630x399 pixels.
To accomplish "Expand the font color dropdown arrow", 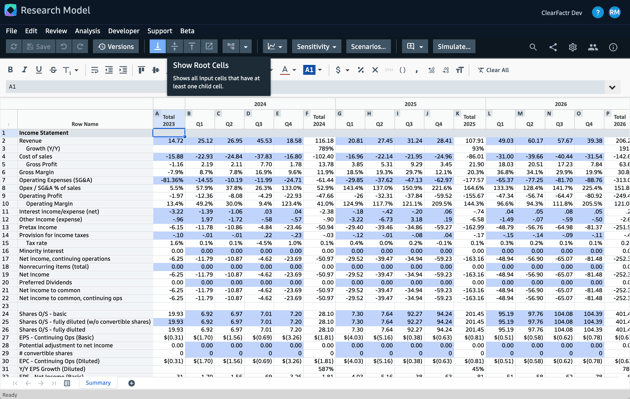I will pos(295,70).
